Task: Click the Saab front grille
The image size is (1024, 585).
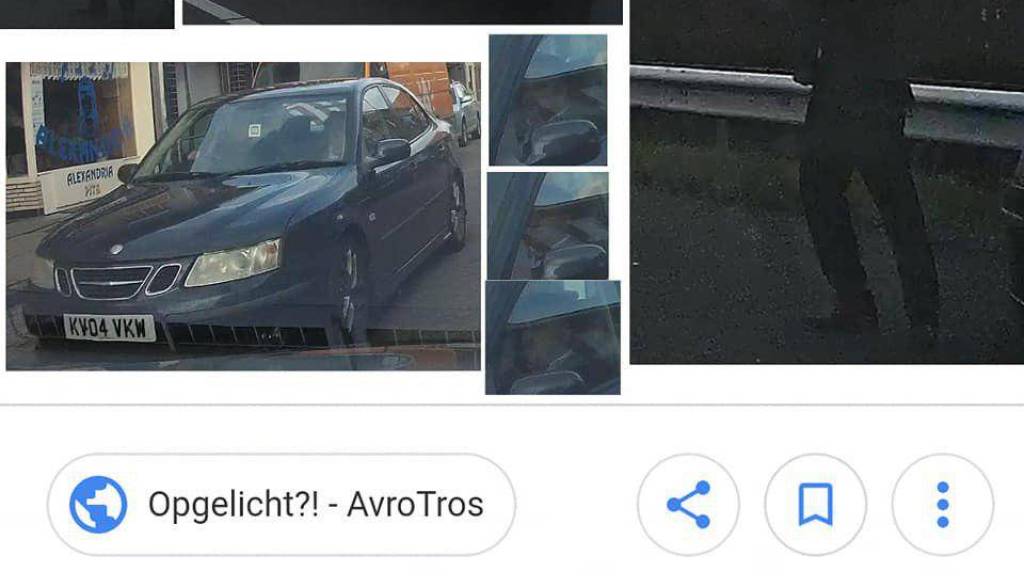Action: [x=118, y=281]
